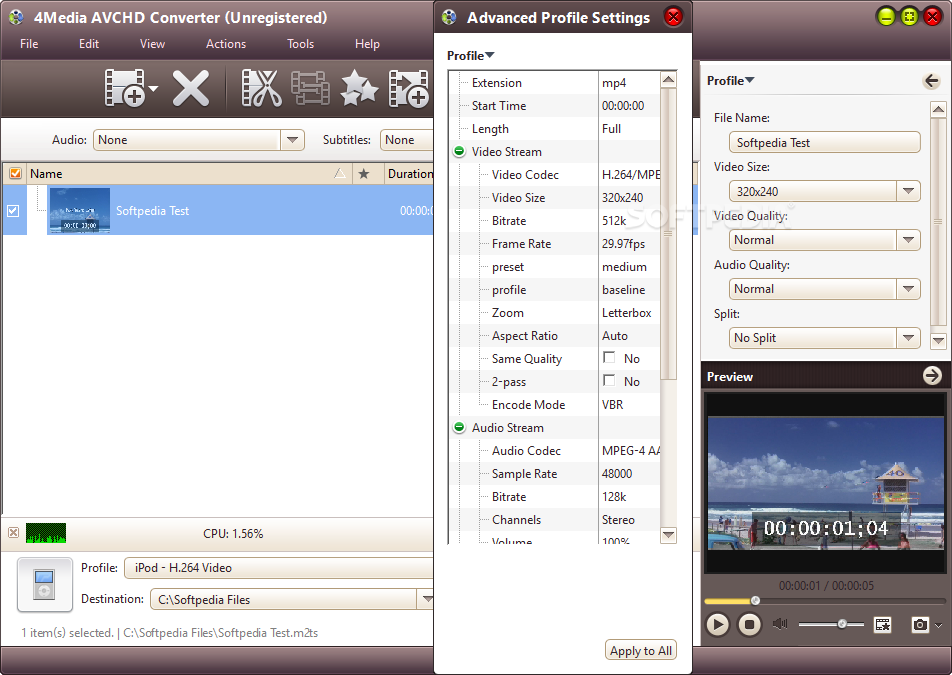Open the Video Quality dropdown
The image size is (952, 675).
pyautogui.click(x=908, y=240)
